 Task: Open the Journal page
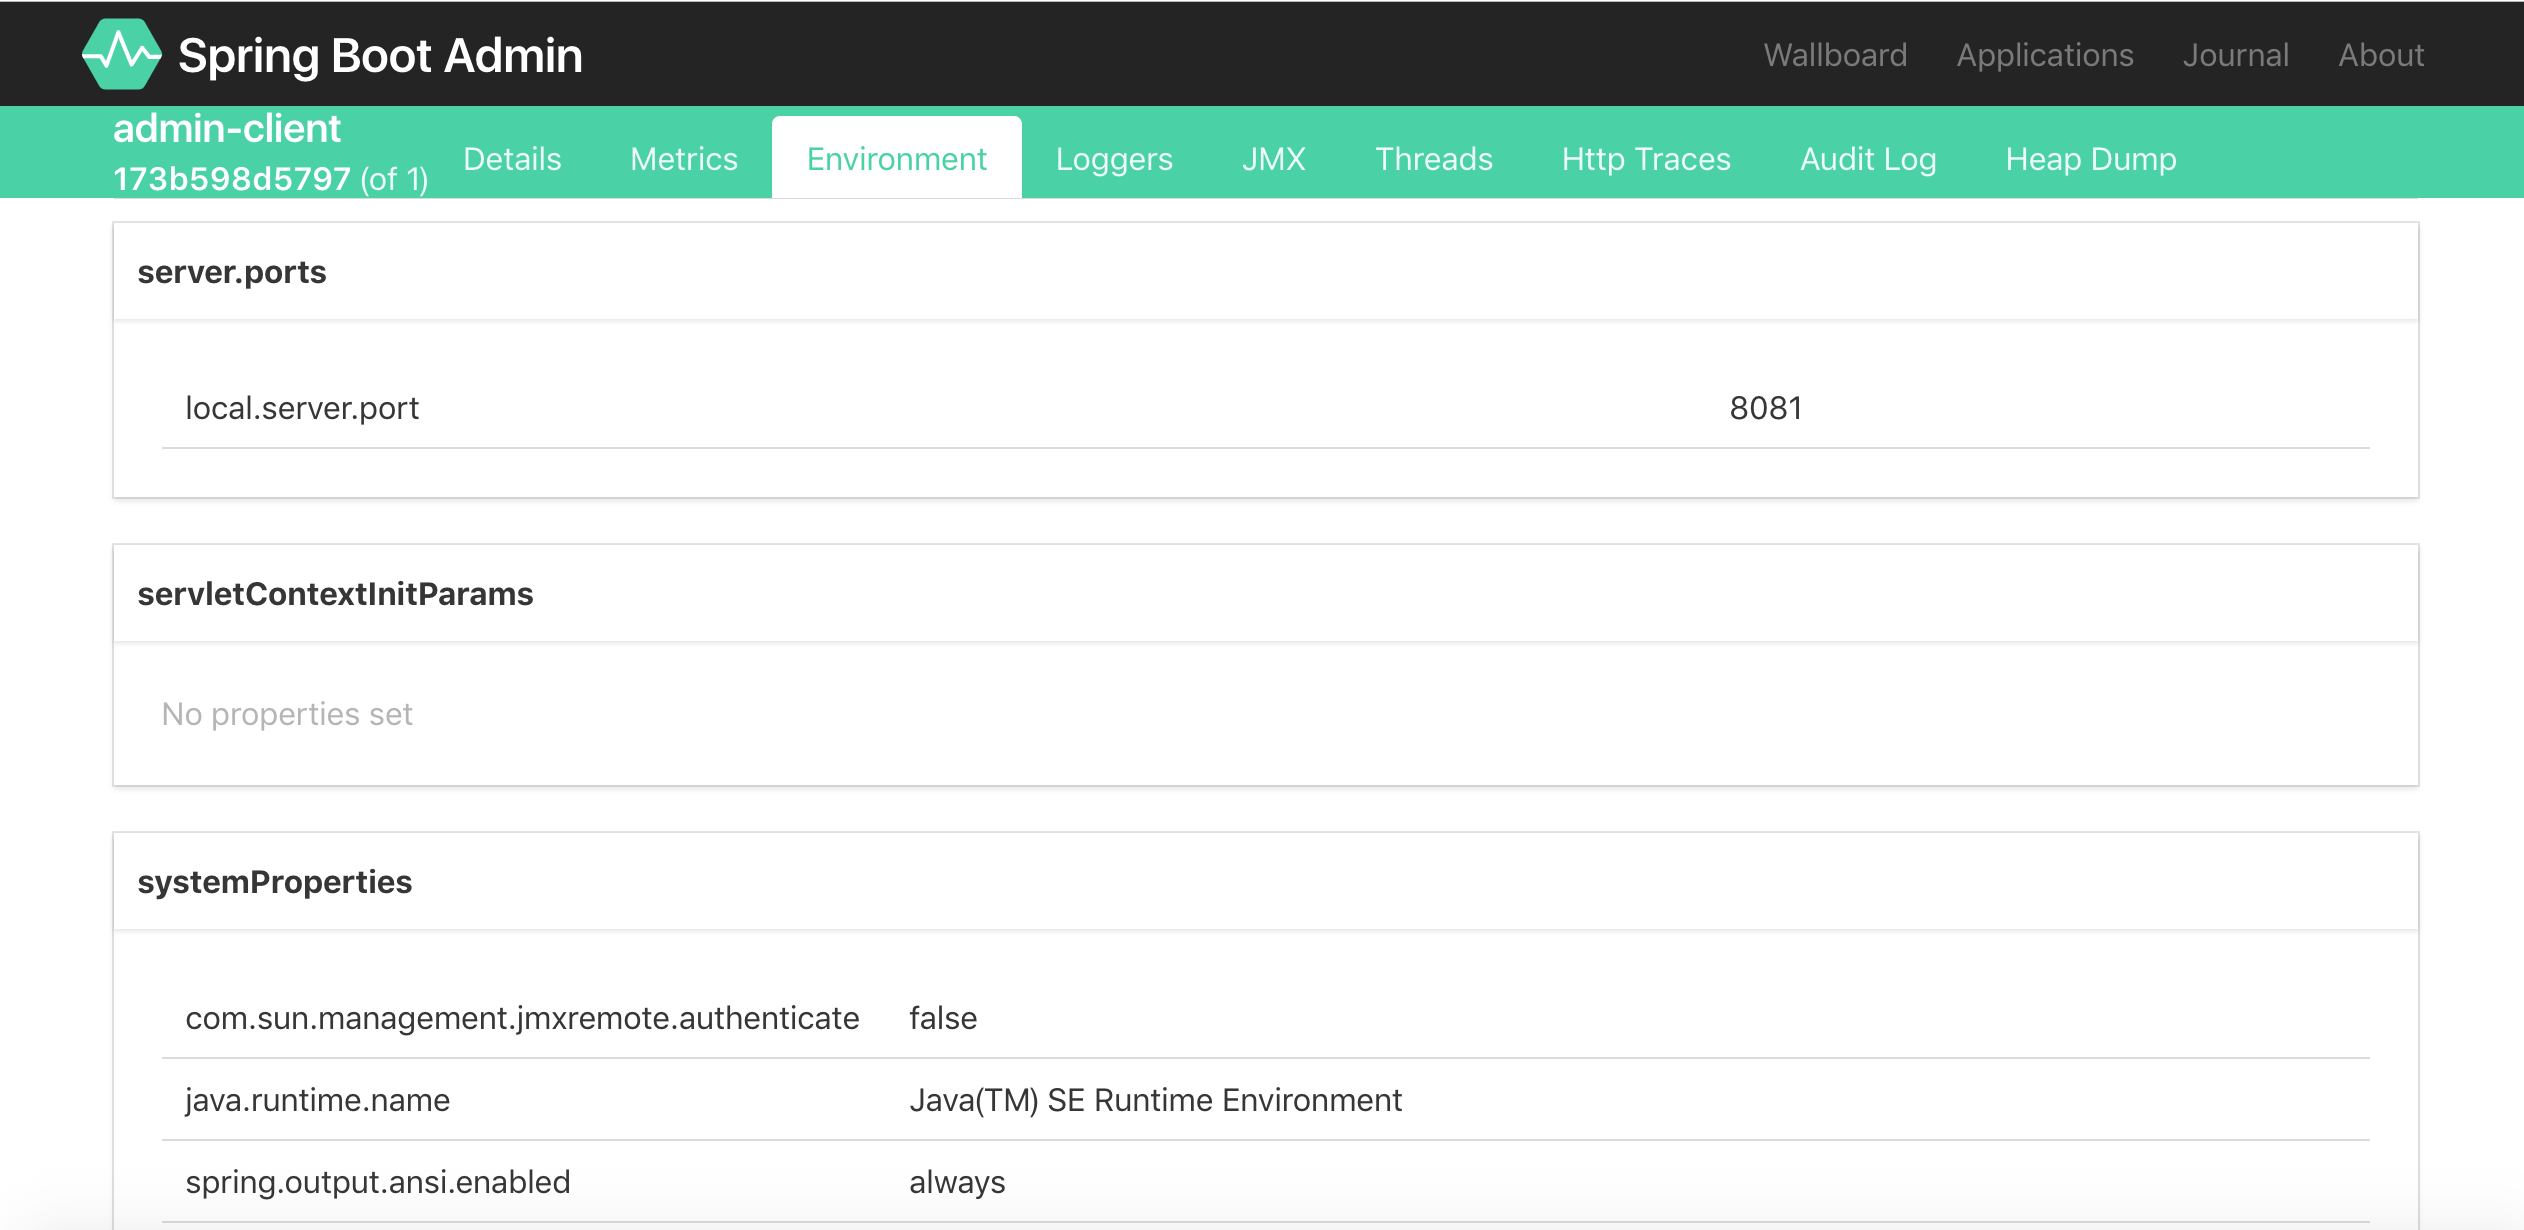click(x=2235, y=55)
